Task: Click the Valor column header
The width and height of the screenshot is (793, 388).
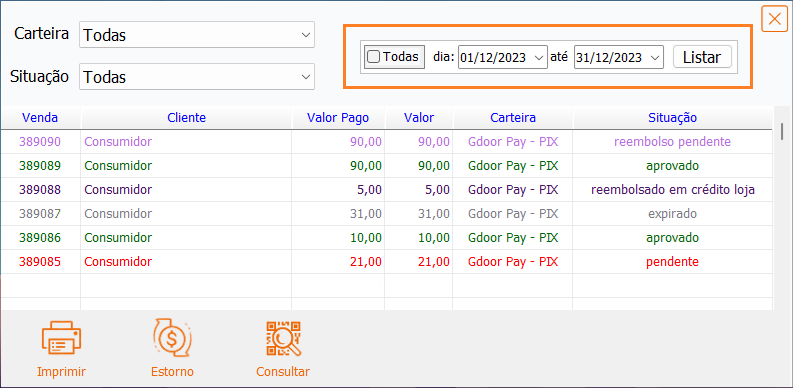Action: pyautogui.click(x=419, y=118)
